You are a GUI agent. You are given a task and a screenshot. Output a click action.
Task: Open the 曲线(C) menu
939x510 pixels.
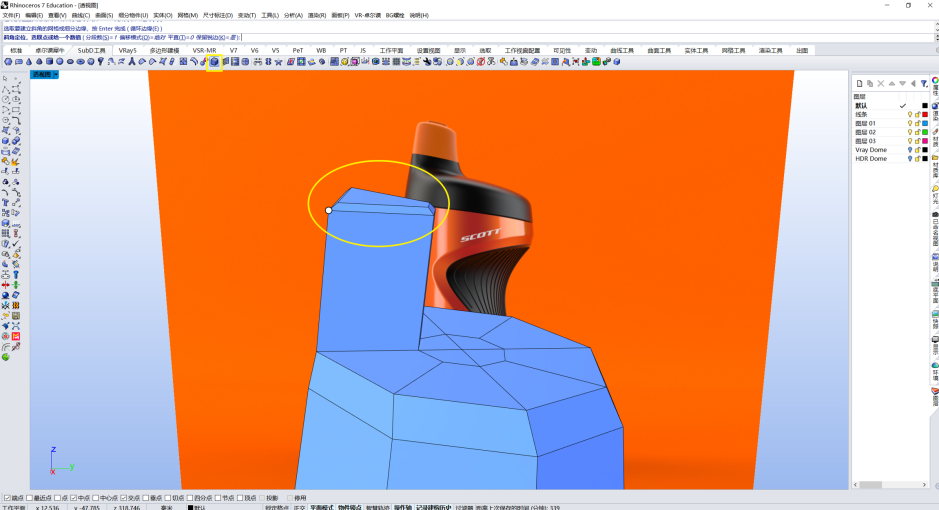[x=81, y=16]
